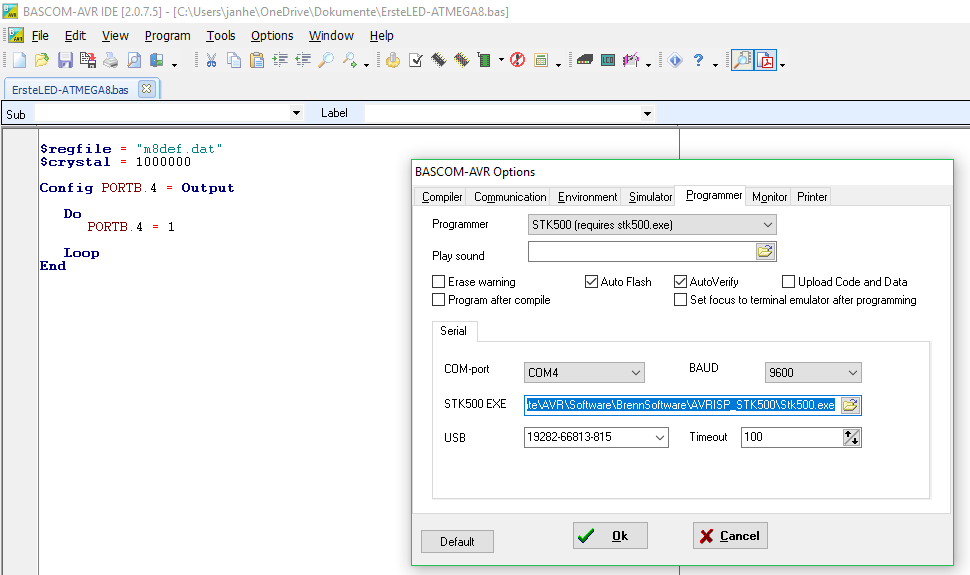Click into the Timeout value field
The image size is (970, 575).
coord(792,438)
